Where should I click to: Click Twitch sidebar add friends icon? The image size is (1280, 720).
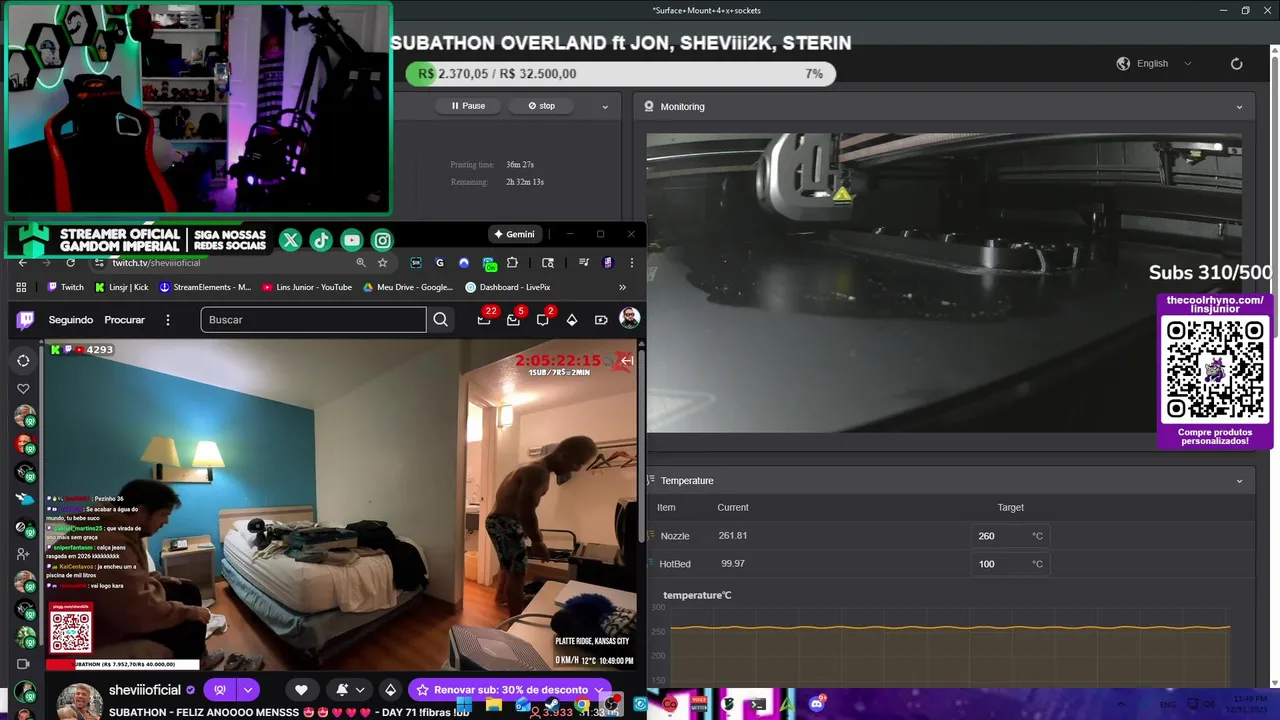pos(23,553)
